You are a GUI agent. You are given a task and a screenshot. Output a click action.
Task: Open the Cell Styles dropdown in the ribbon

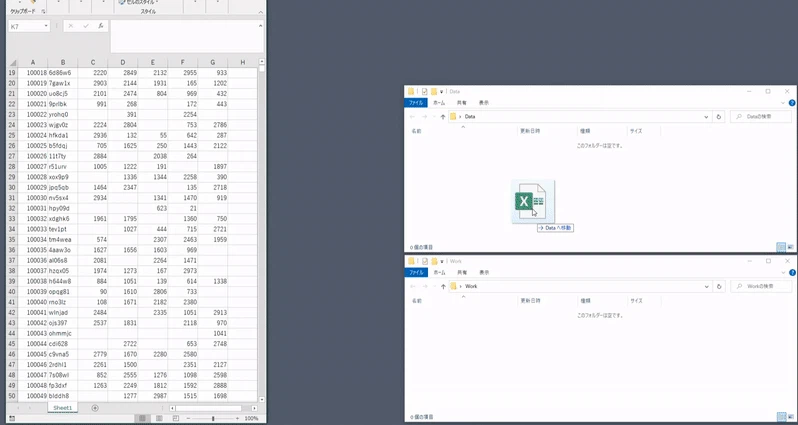click(137, 2)
